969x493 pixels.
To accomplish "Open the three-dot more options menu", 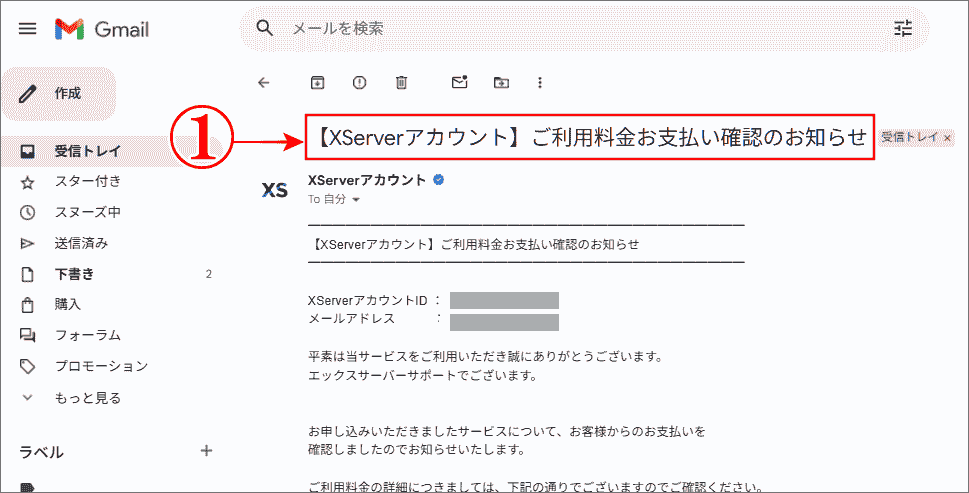I will [541, 82].
